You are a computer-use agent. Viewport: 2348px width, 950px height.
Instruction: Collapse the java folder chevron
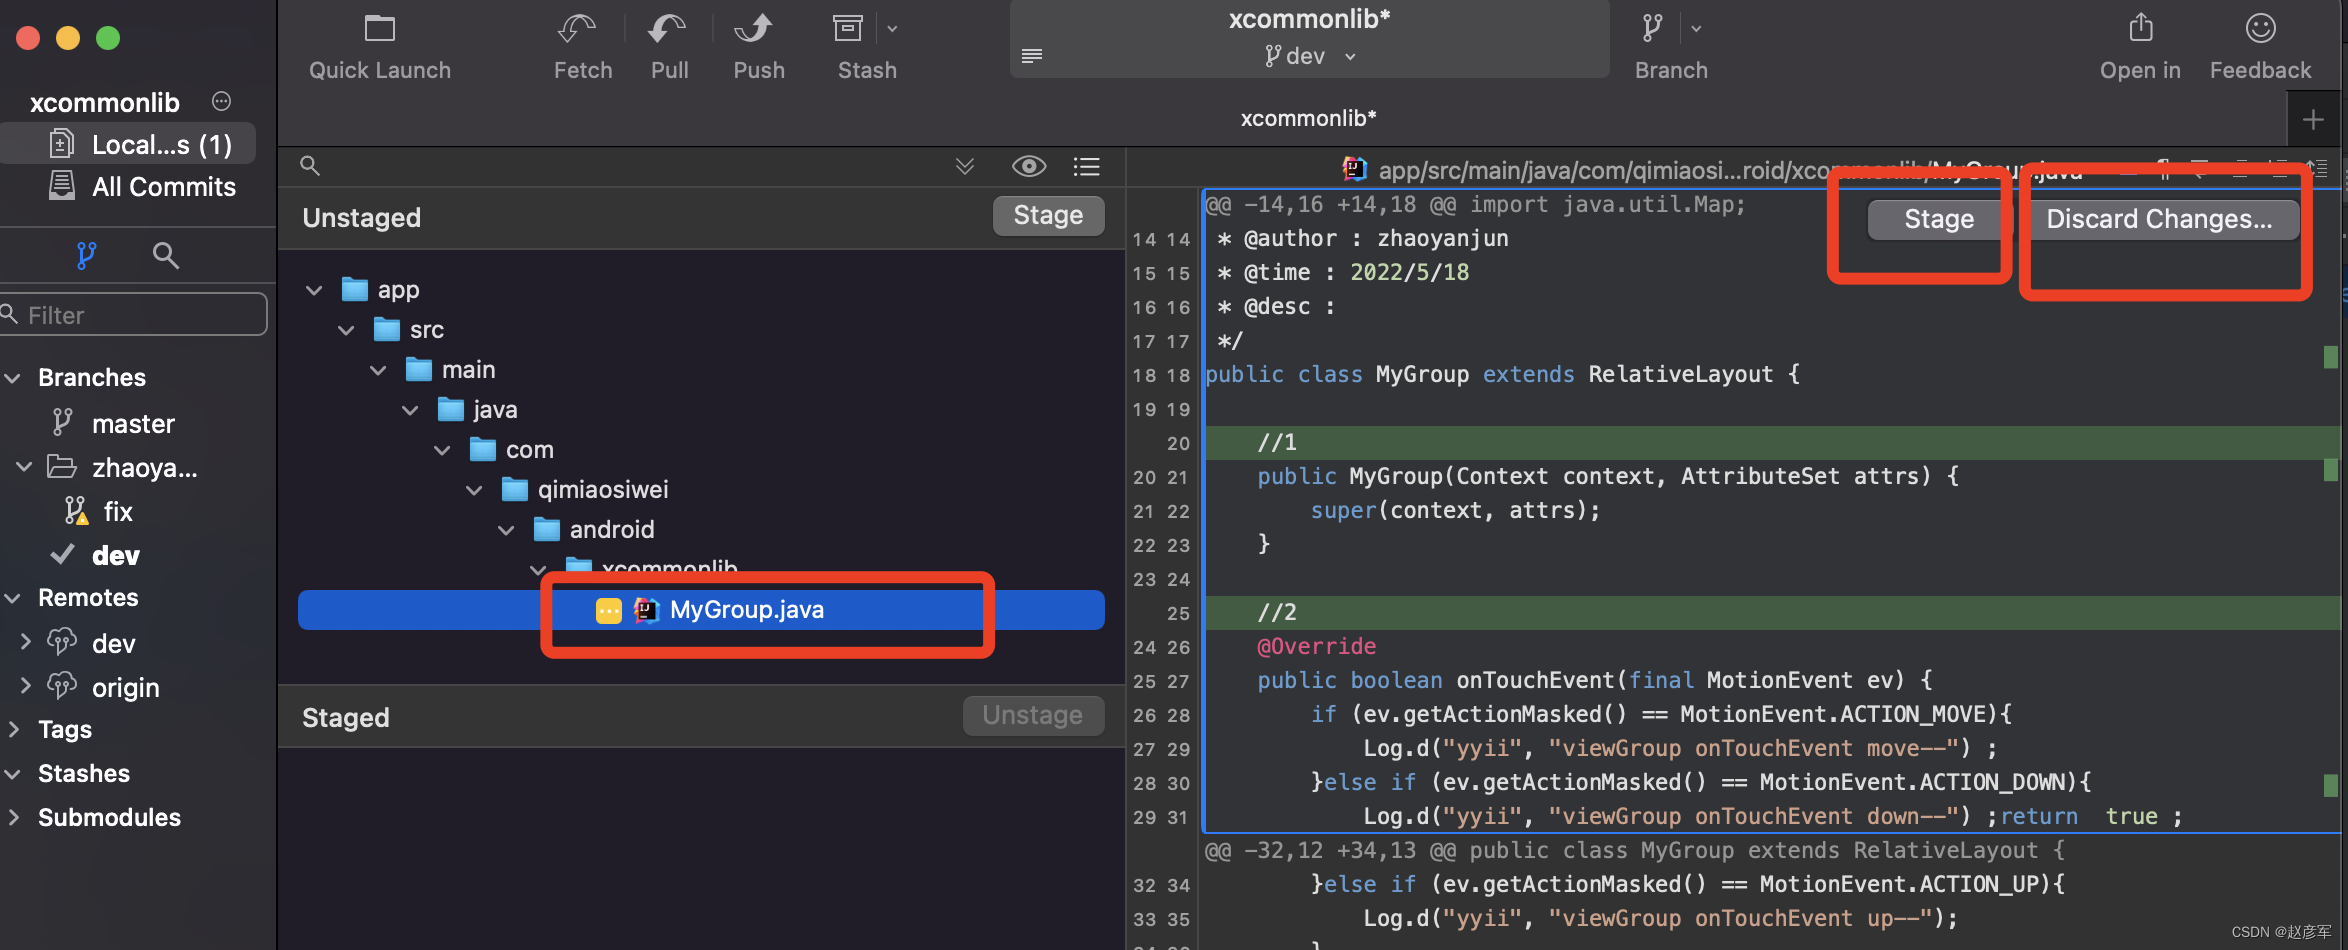point(410,410)
